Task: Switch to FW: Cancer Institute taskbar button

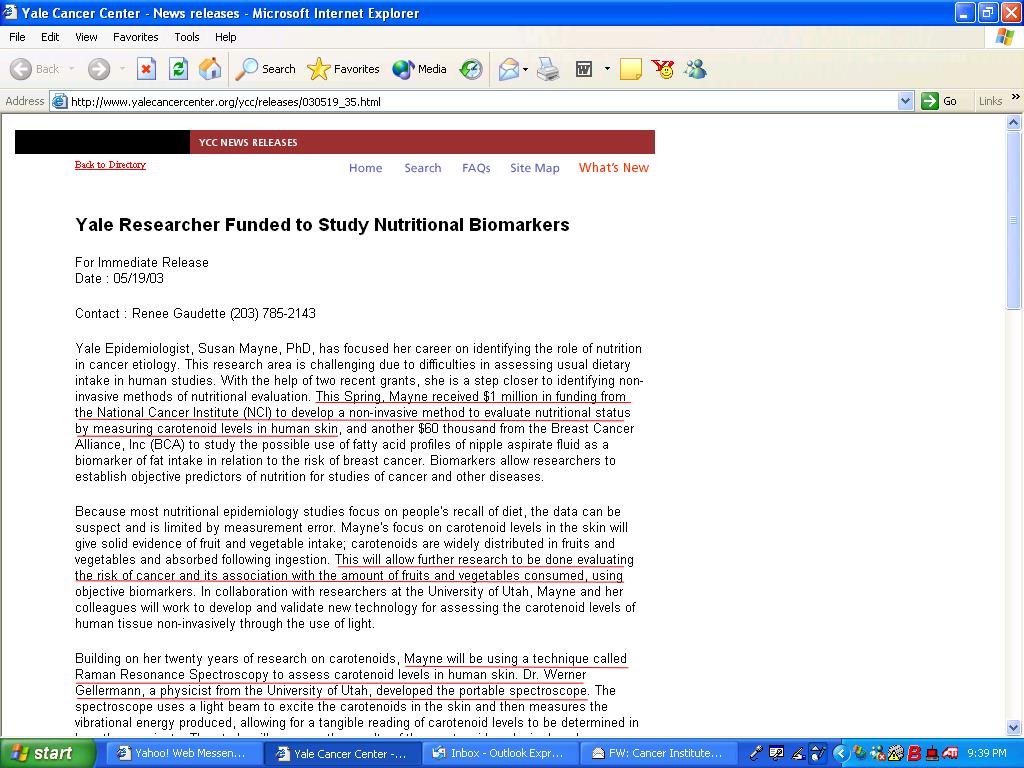Action: click(x=658, y=753)
